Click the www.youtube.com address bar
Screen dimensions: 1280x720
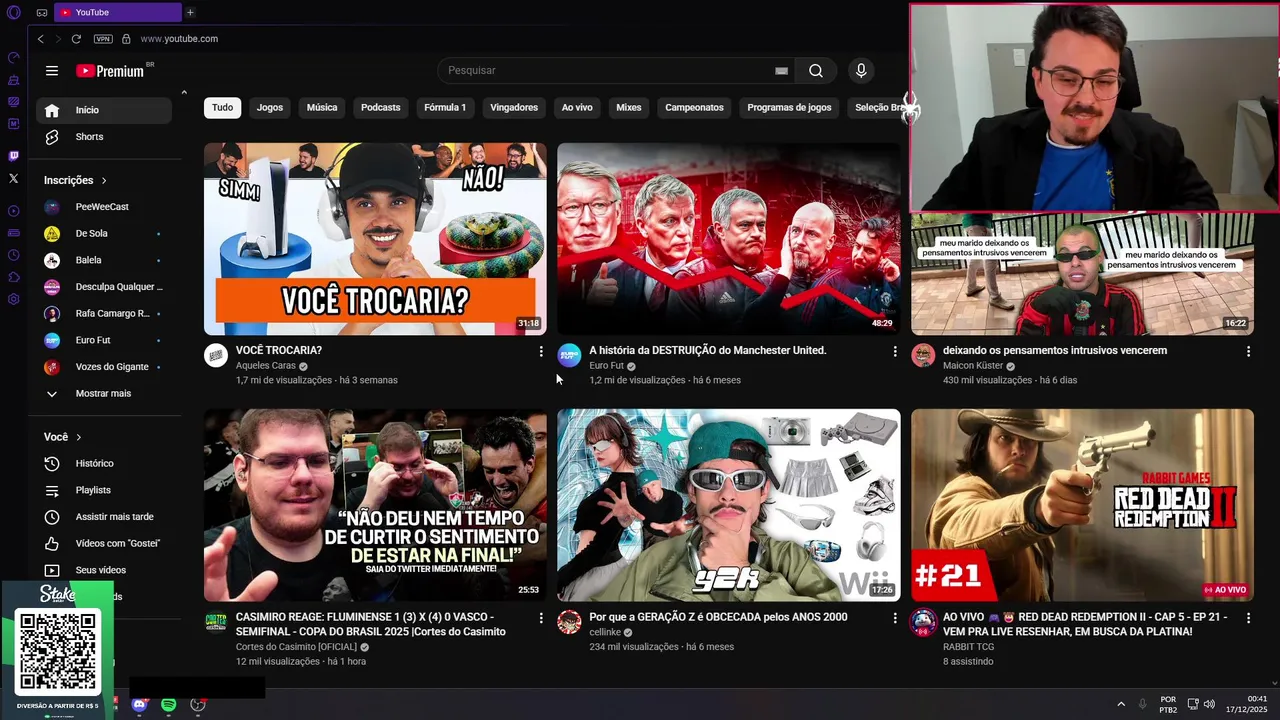179,39
